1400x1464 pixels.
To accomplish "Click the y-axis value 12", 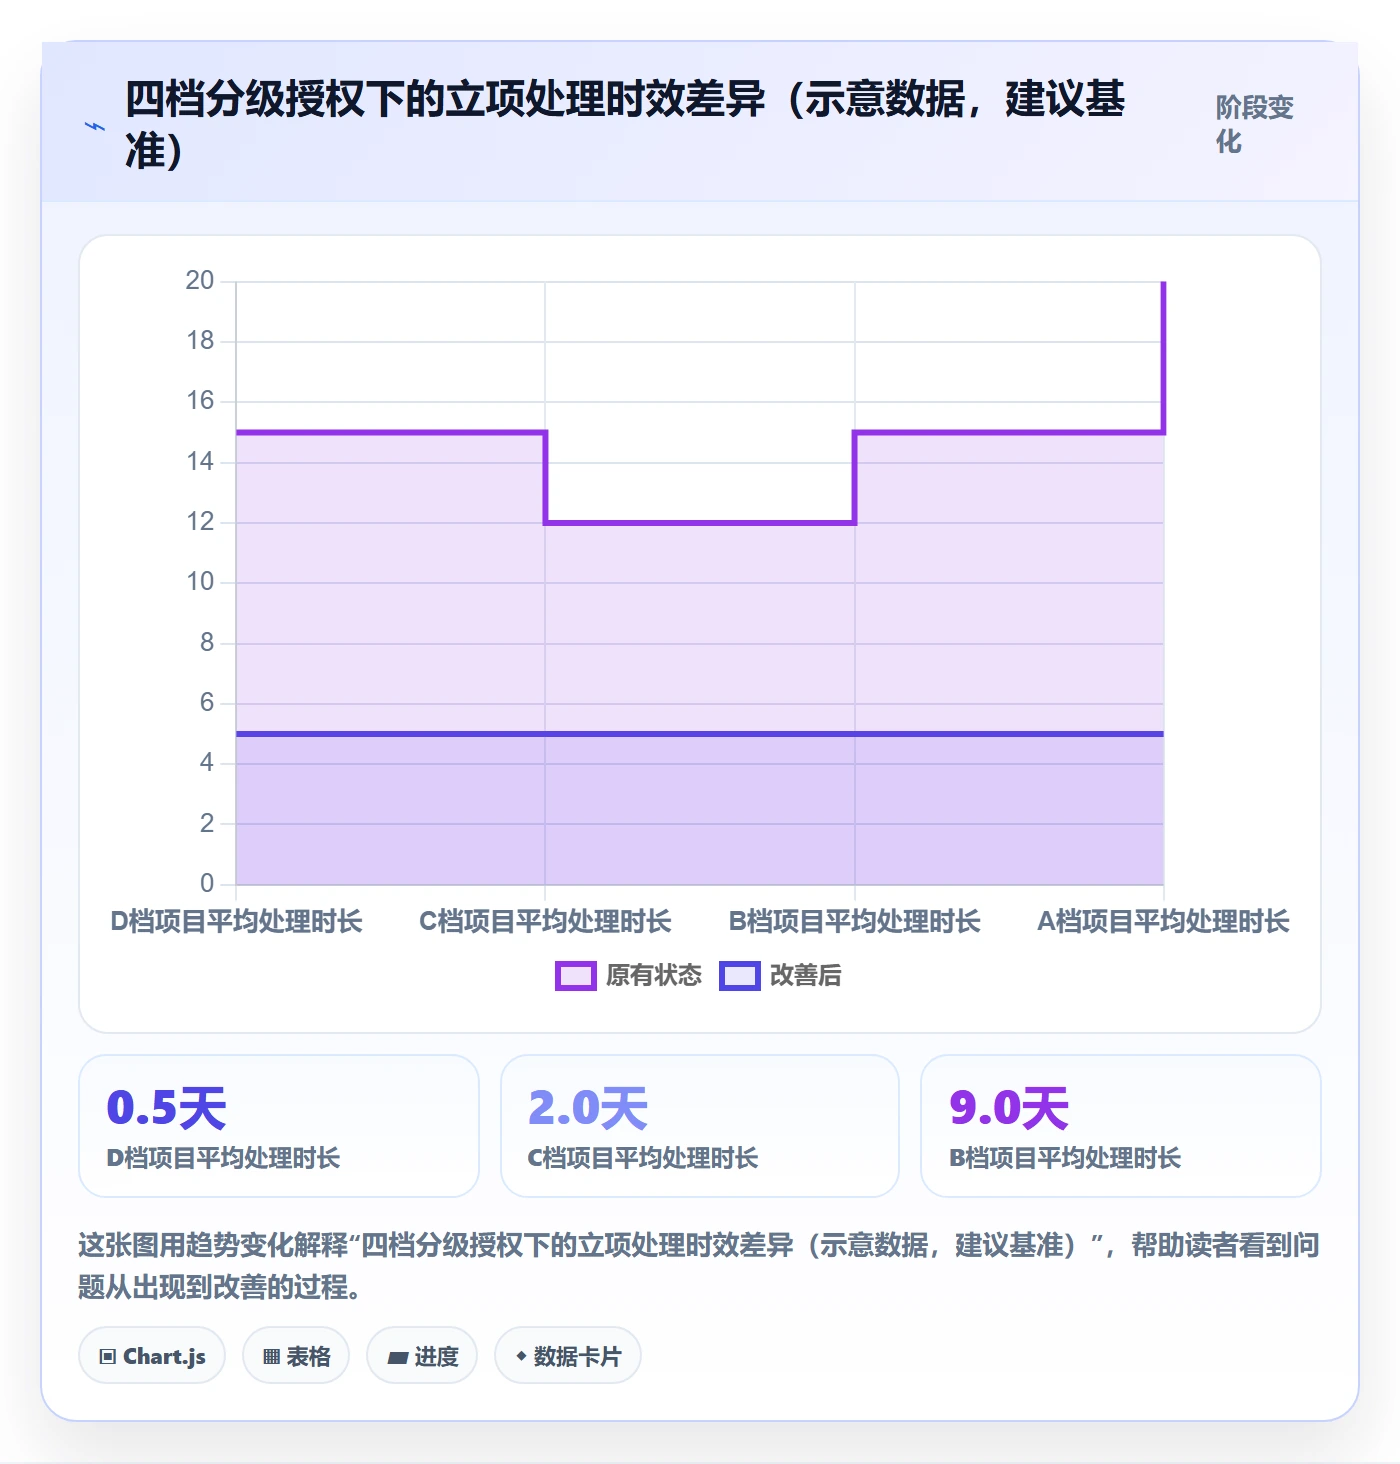I will (200, 522).
